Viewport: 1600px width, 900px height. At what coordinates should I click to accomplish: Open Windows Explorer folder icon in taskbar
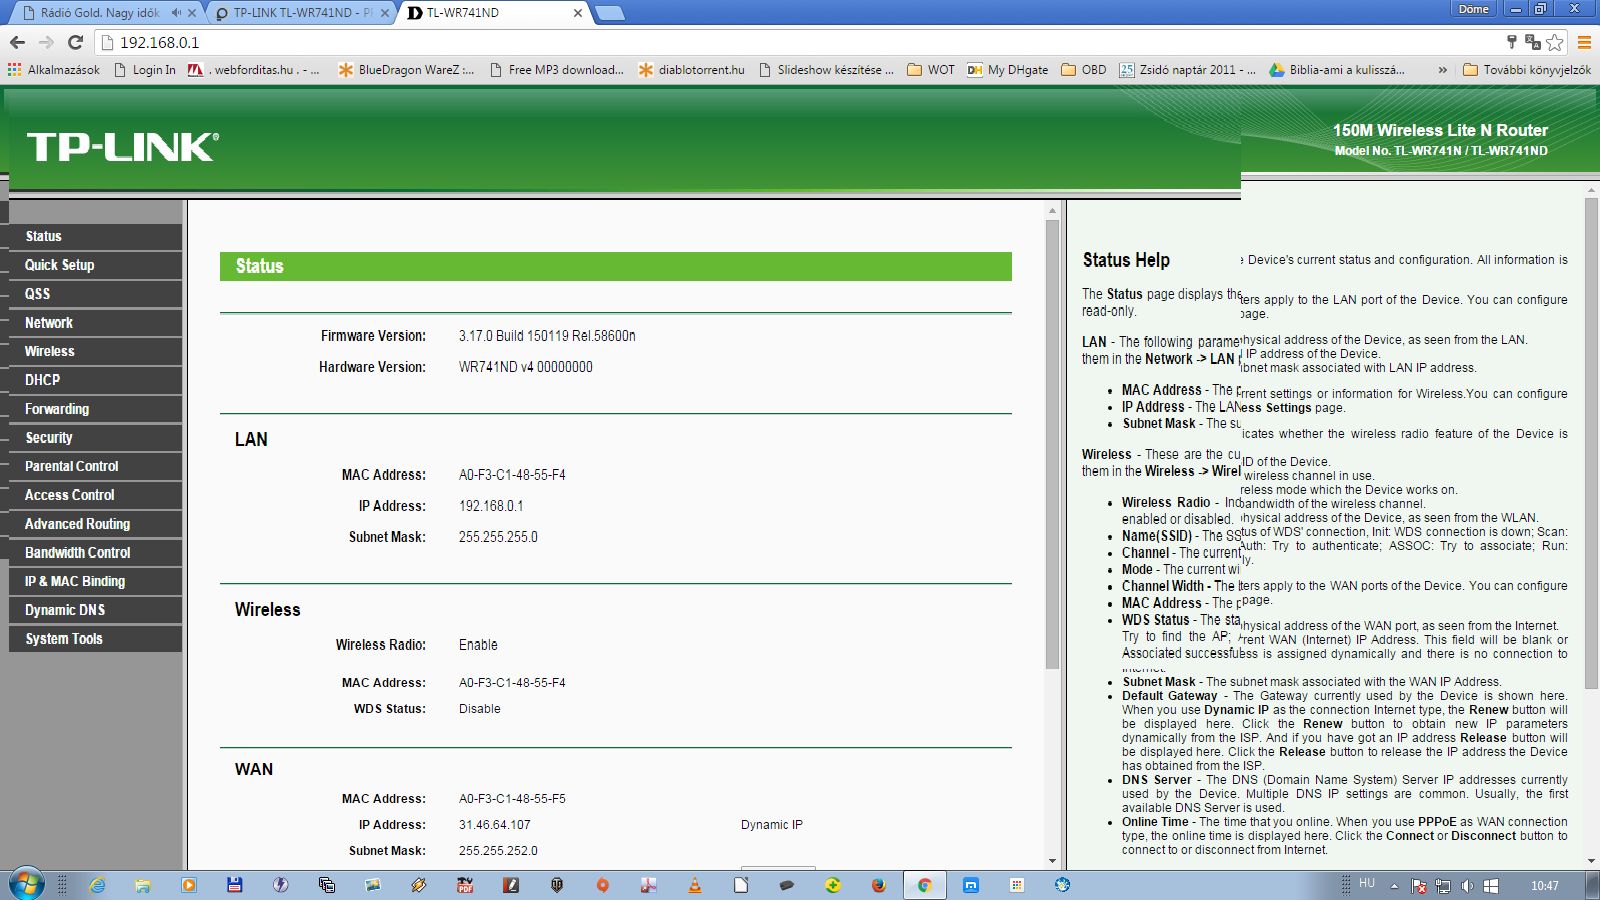coord(143,885)
